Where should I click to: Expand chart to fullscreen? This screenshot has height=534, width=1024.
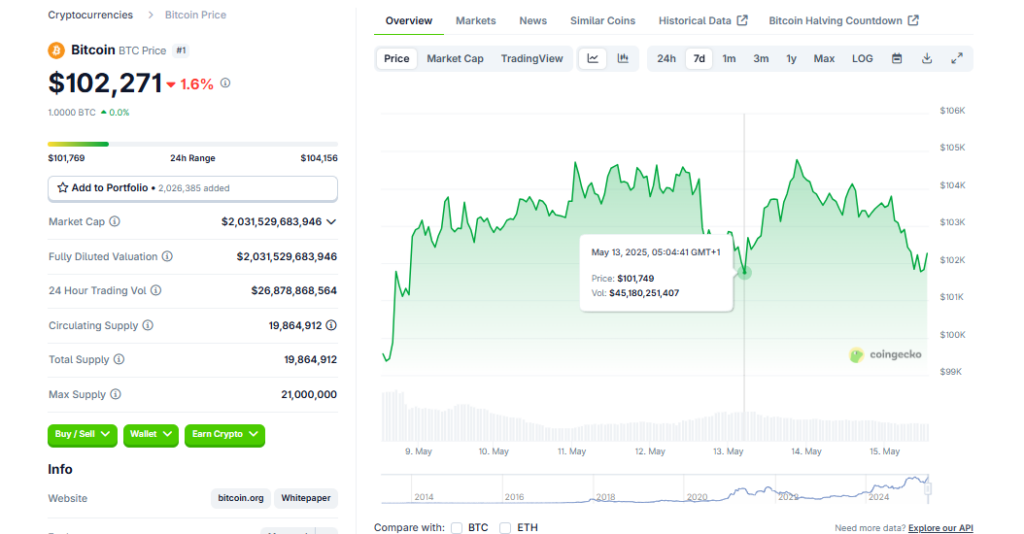click(x=957, y=58)
